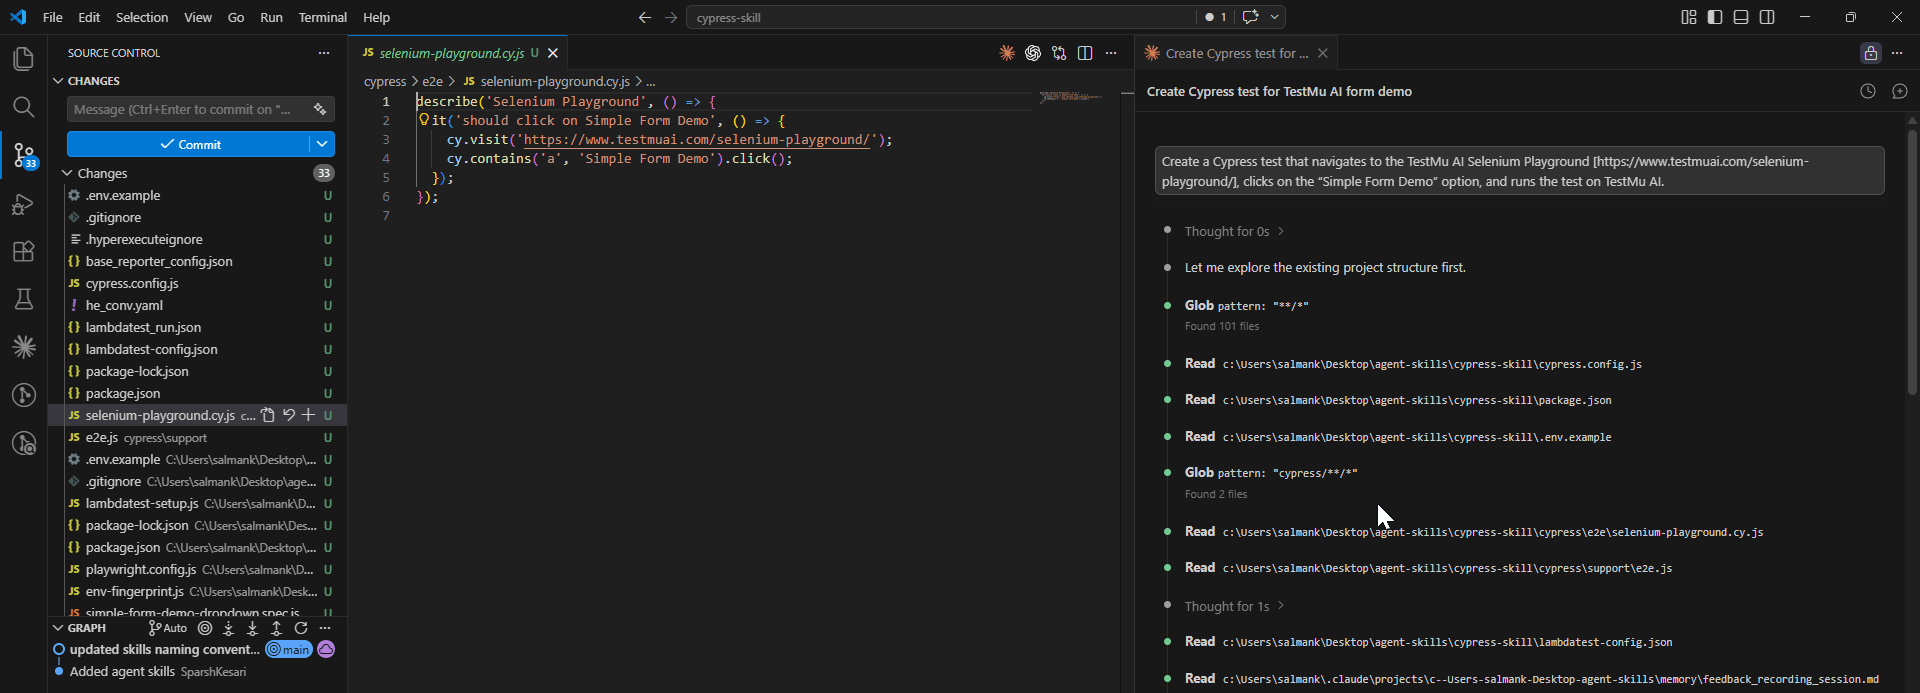This screenshot has width=1920, height=693.
Task: Open editor More Actions ellipsis menu
Action: tap(1111, 53)
